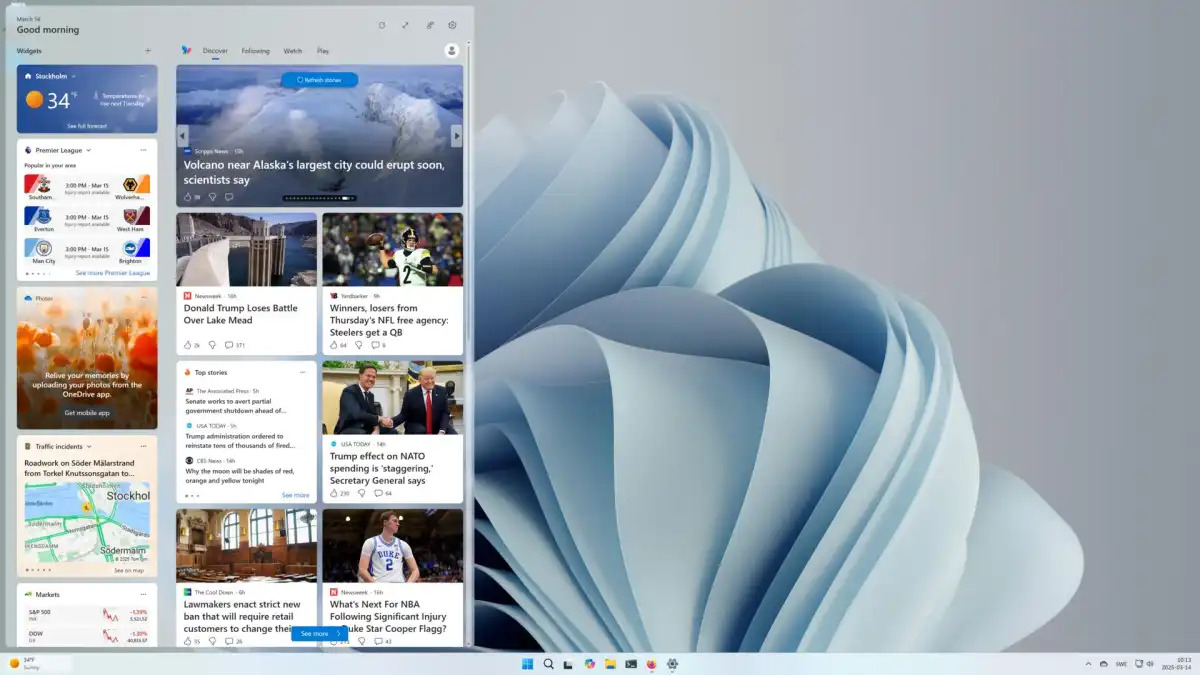
Task: Launch Firefox from the taskbar
Action: point(652,664)
